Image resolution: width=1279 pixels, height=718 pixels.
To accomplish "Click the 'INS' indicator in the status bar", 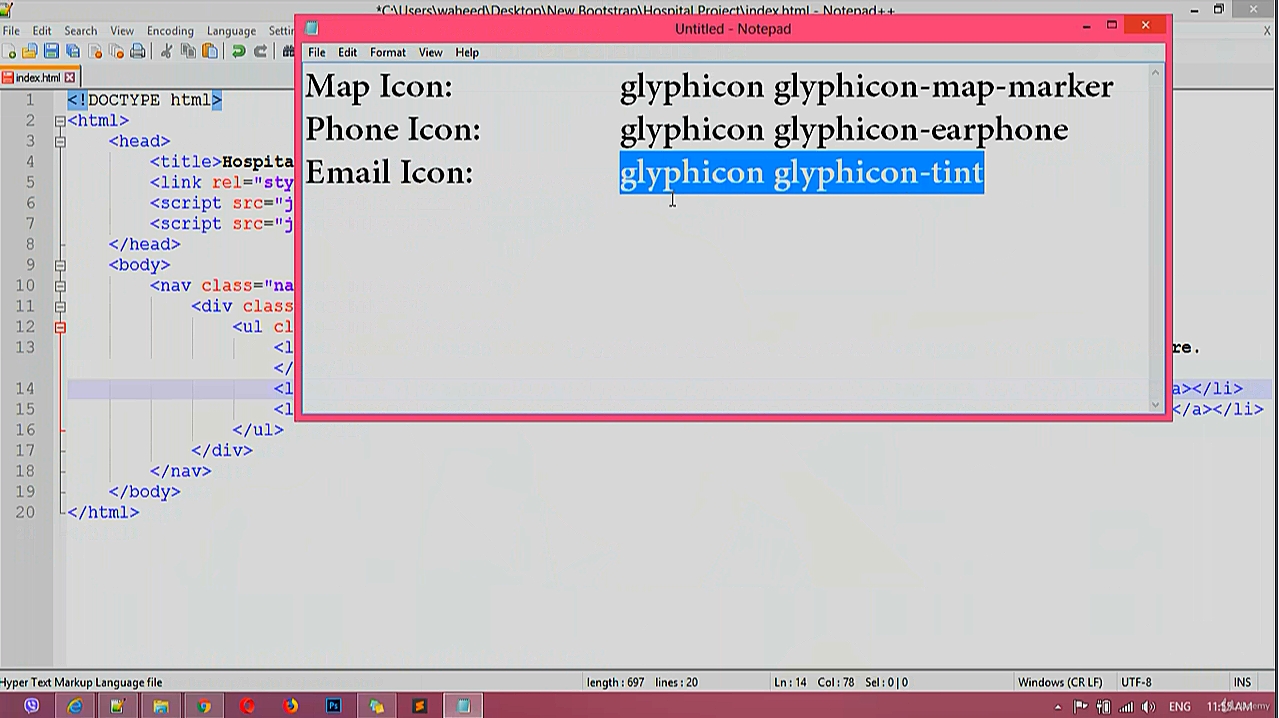I will (x=1242, y=682).
